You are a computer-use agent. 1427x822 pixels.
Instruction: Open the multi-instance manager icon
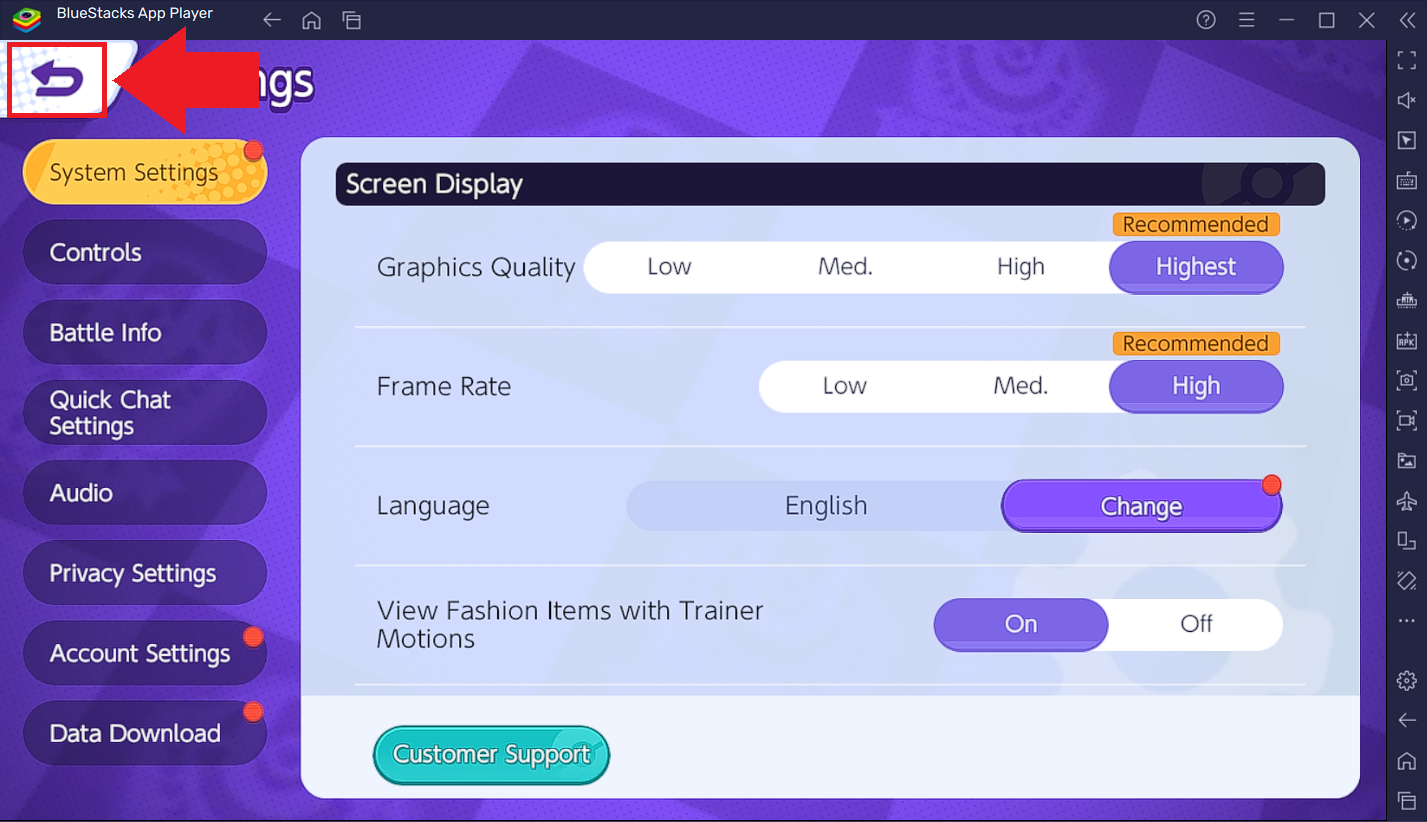pos(1407,300)
